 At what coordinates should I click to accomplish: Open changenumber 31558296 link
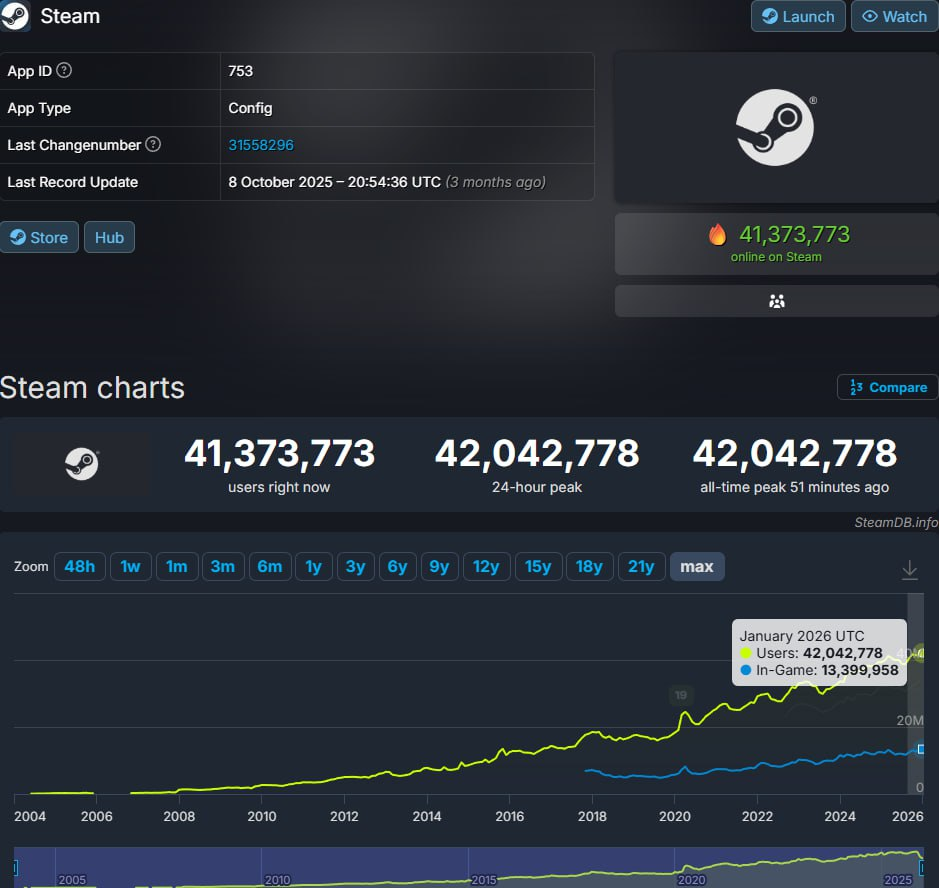(x=261, y=145)
